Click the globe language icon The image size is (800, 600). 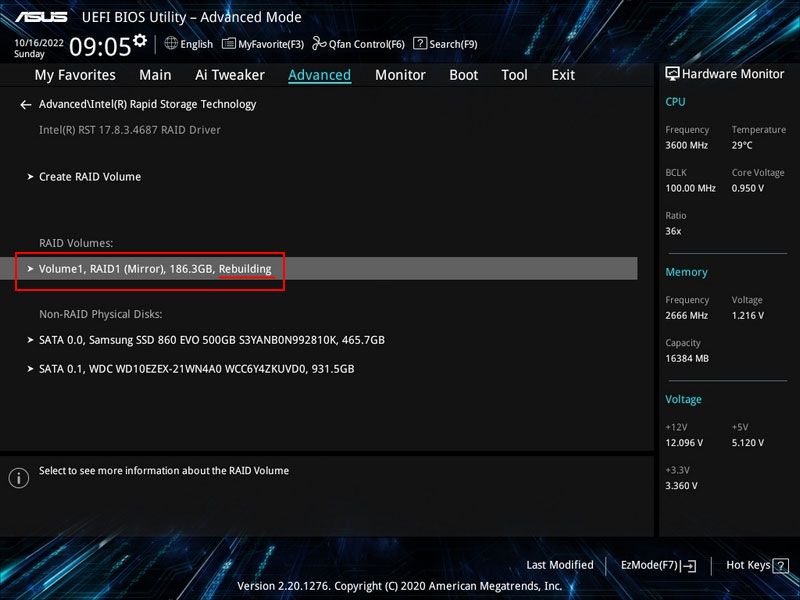point(171,43)
